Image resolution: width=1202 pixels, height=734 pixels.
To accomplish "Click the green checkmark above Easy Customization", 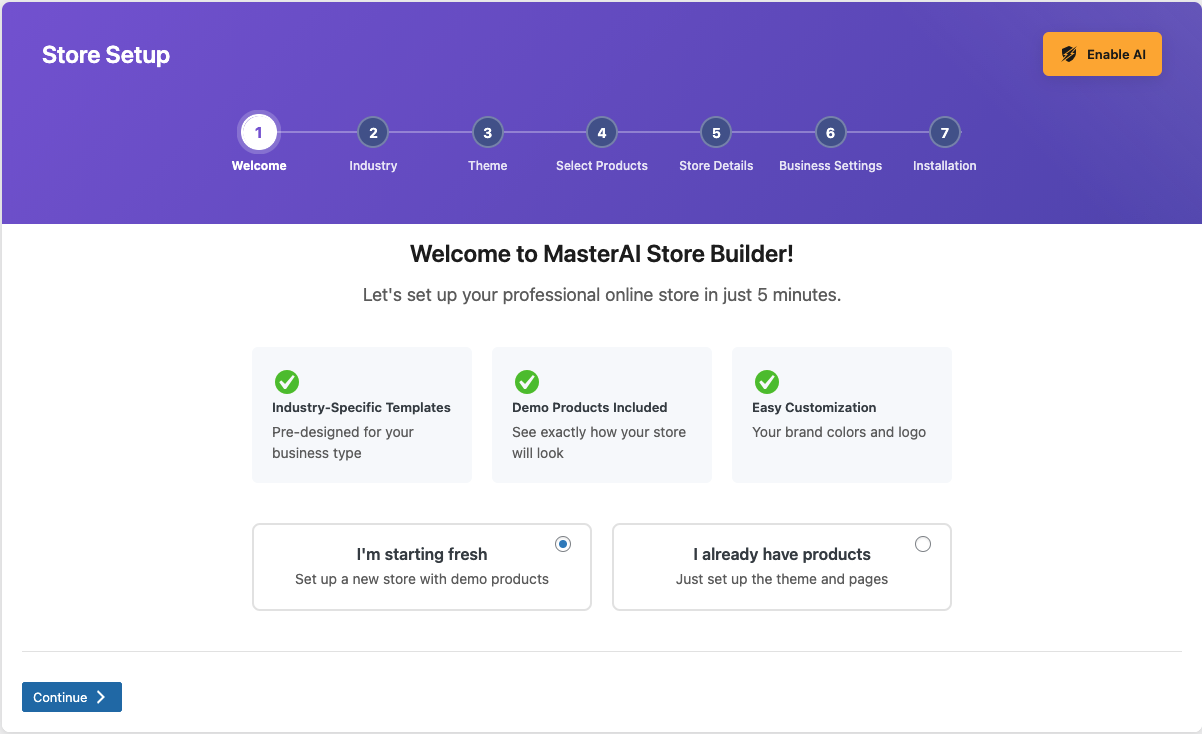I will click(767, 382).
